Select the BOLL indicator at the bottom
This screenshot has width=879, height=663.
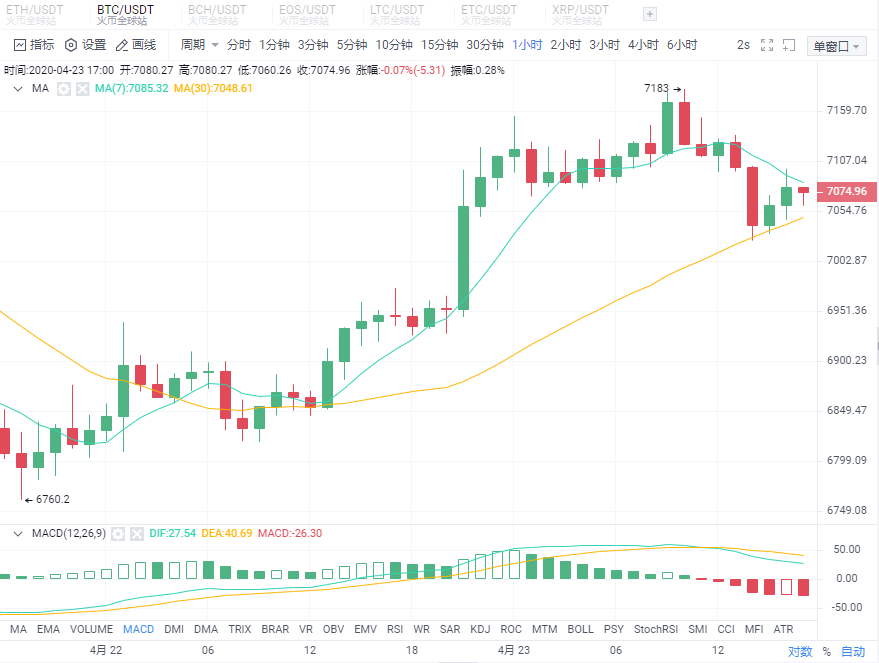pos(579,629)
